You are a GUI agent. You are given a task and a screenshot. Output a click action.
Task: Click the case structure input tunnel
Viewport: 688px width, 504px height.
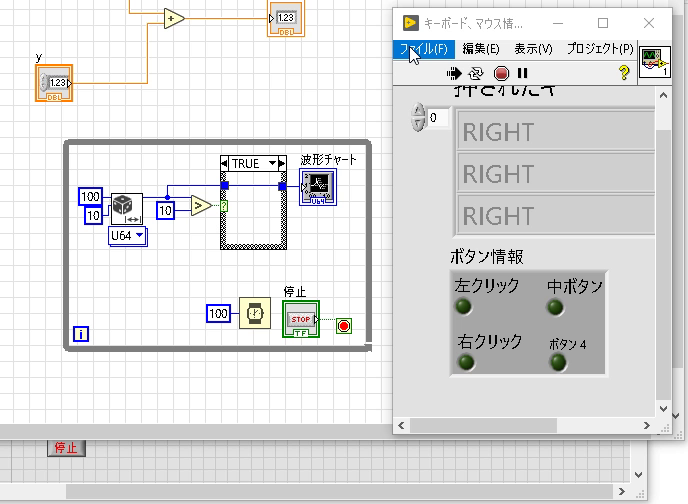(x=225, y=186)
